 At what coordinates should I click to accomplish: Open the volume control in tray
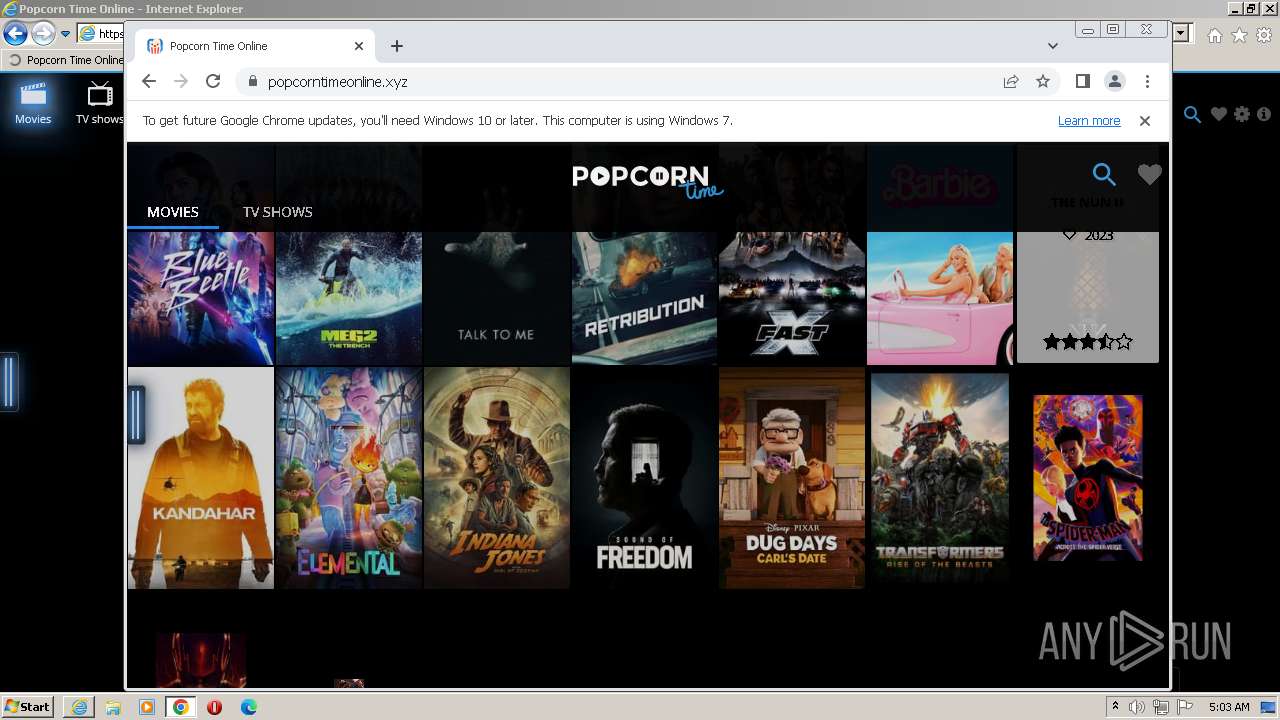(1138, 707)
